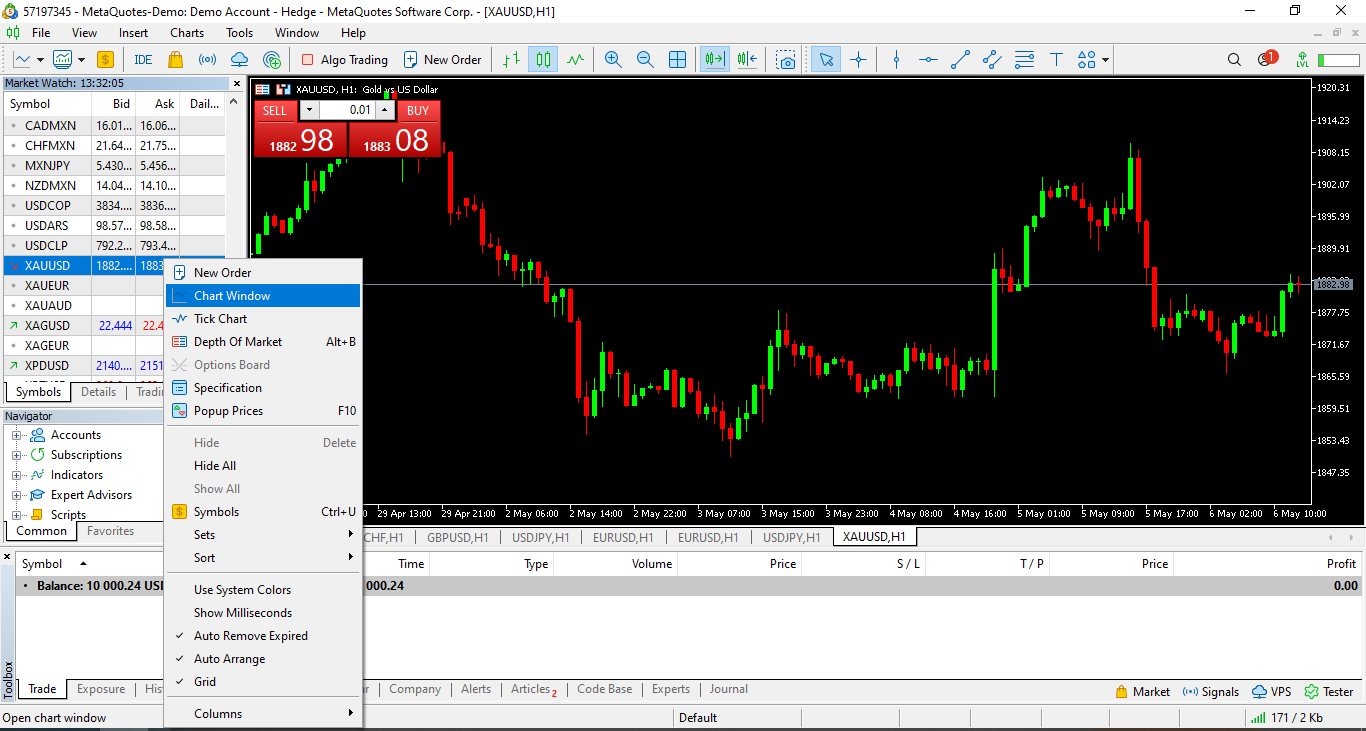This screenshot has height=731, width=1366.
Task: Increase lot volume with up arrow
Action: [x=386, y=110]
